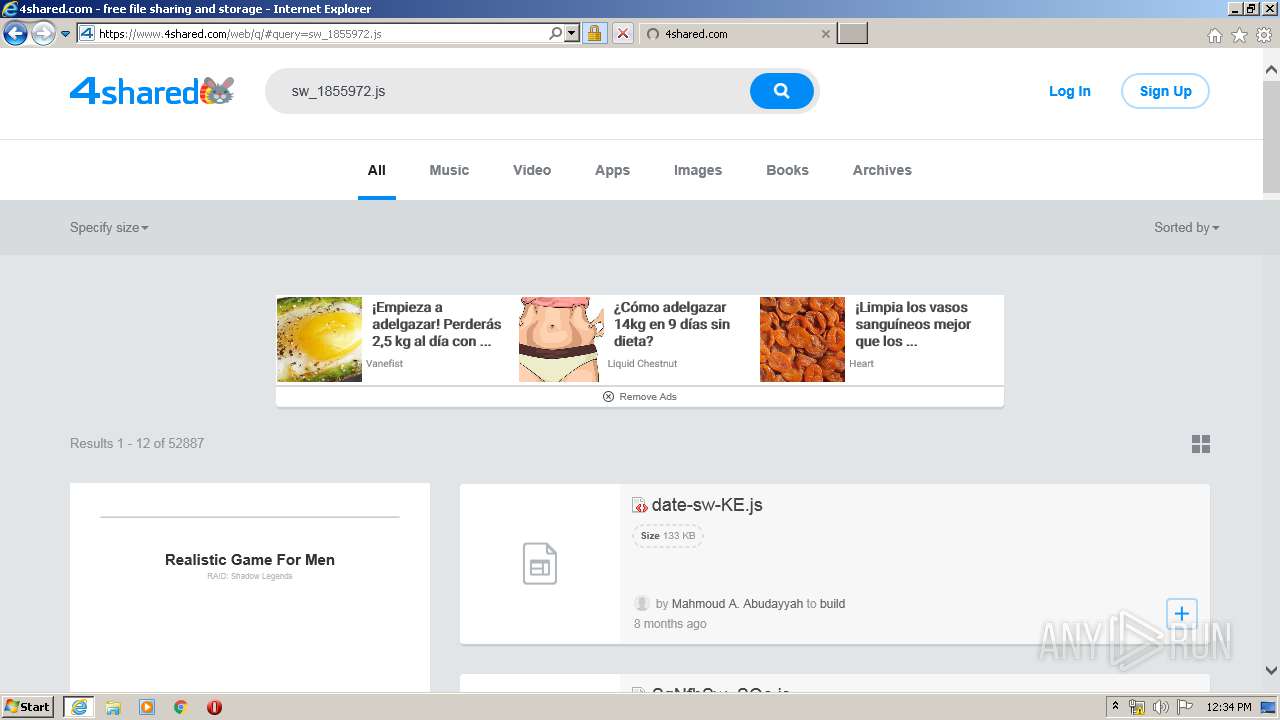
Task: Open the Internet Explorer Home icon
Action: pos(1214,35)
